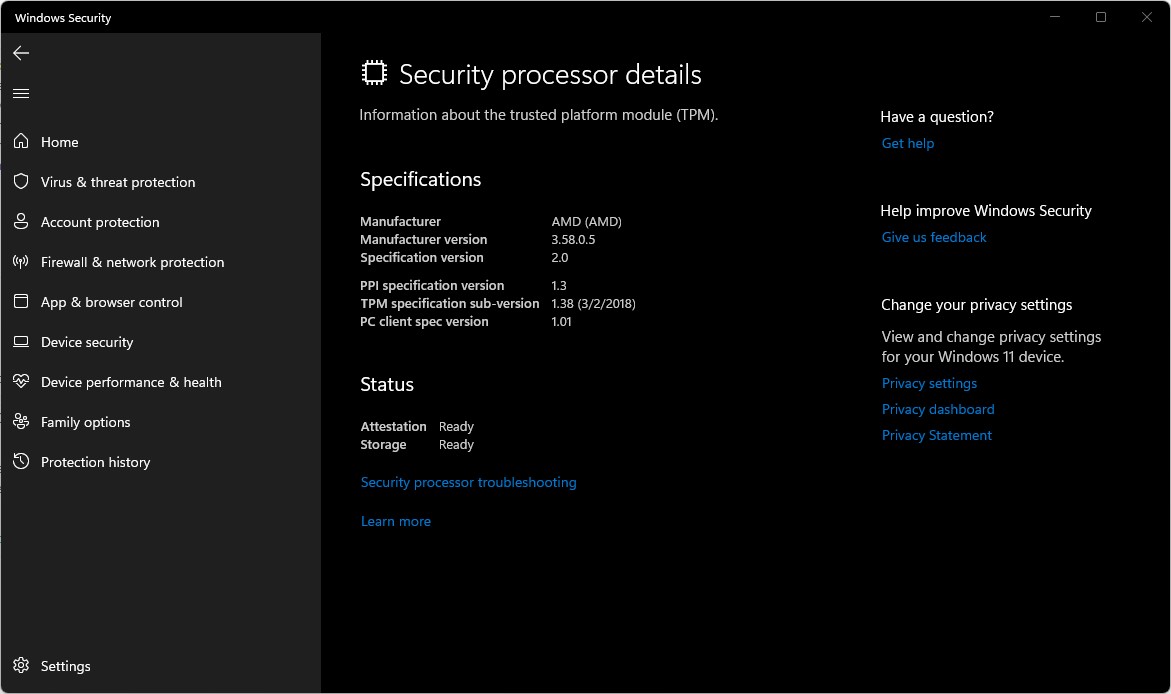Open the Privacy dashboard link
This screenshot has width=1171, height=694.
938,409
